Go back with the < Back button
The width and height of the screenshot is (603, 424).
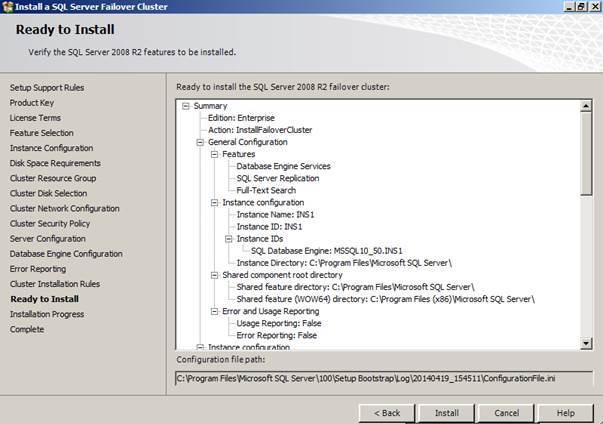pyautogui.click(x=387, y=413)
